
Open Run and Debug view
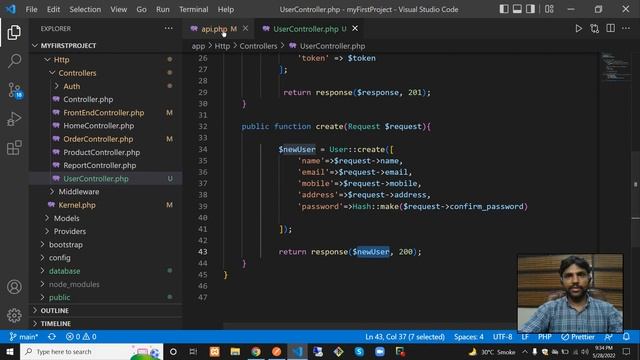click(14, 119)
